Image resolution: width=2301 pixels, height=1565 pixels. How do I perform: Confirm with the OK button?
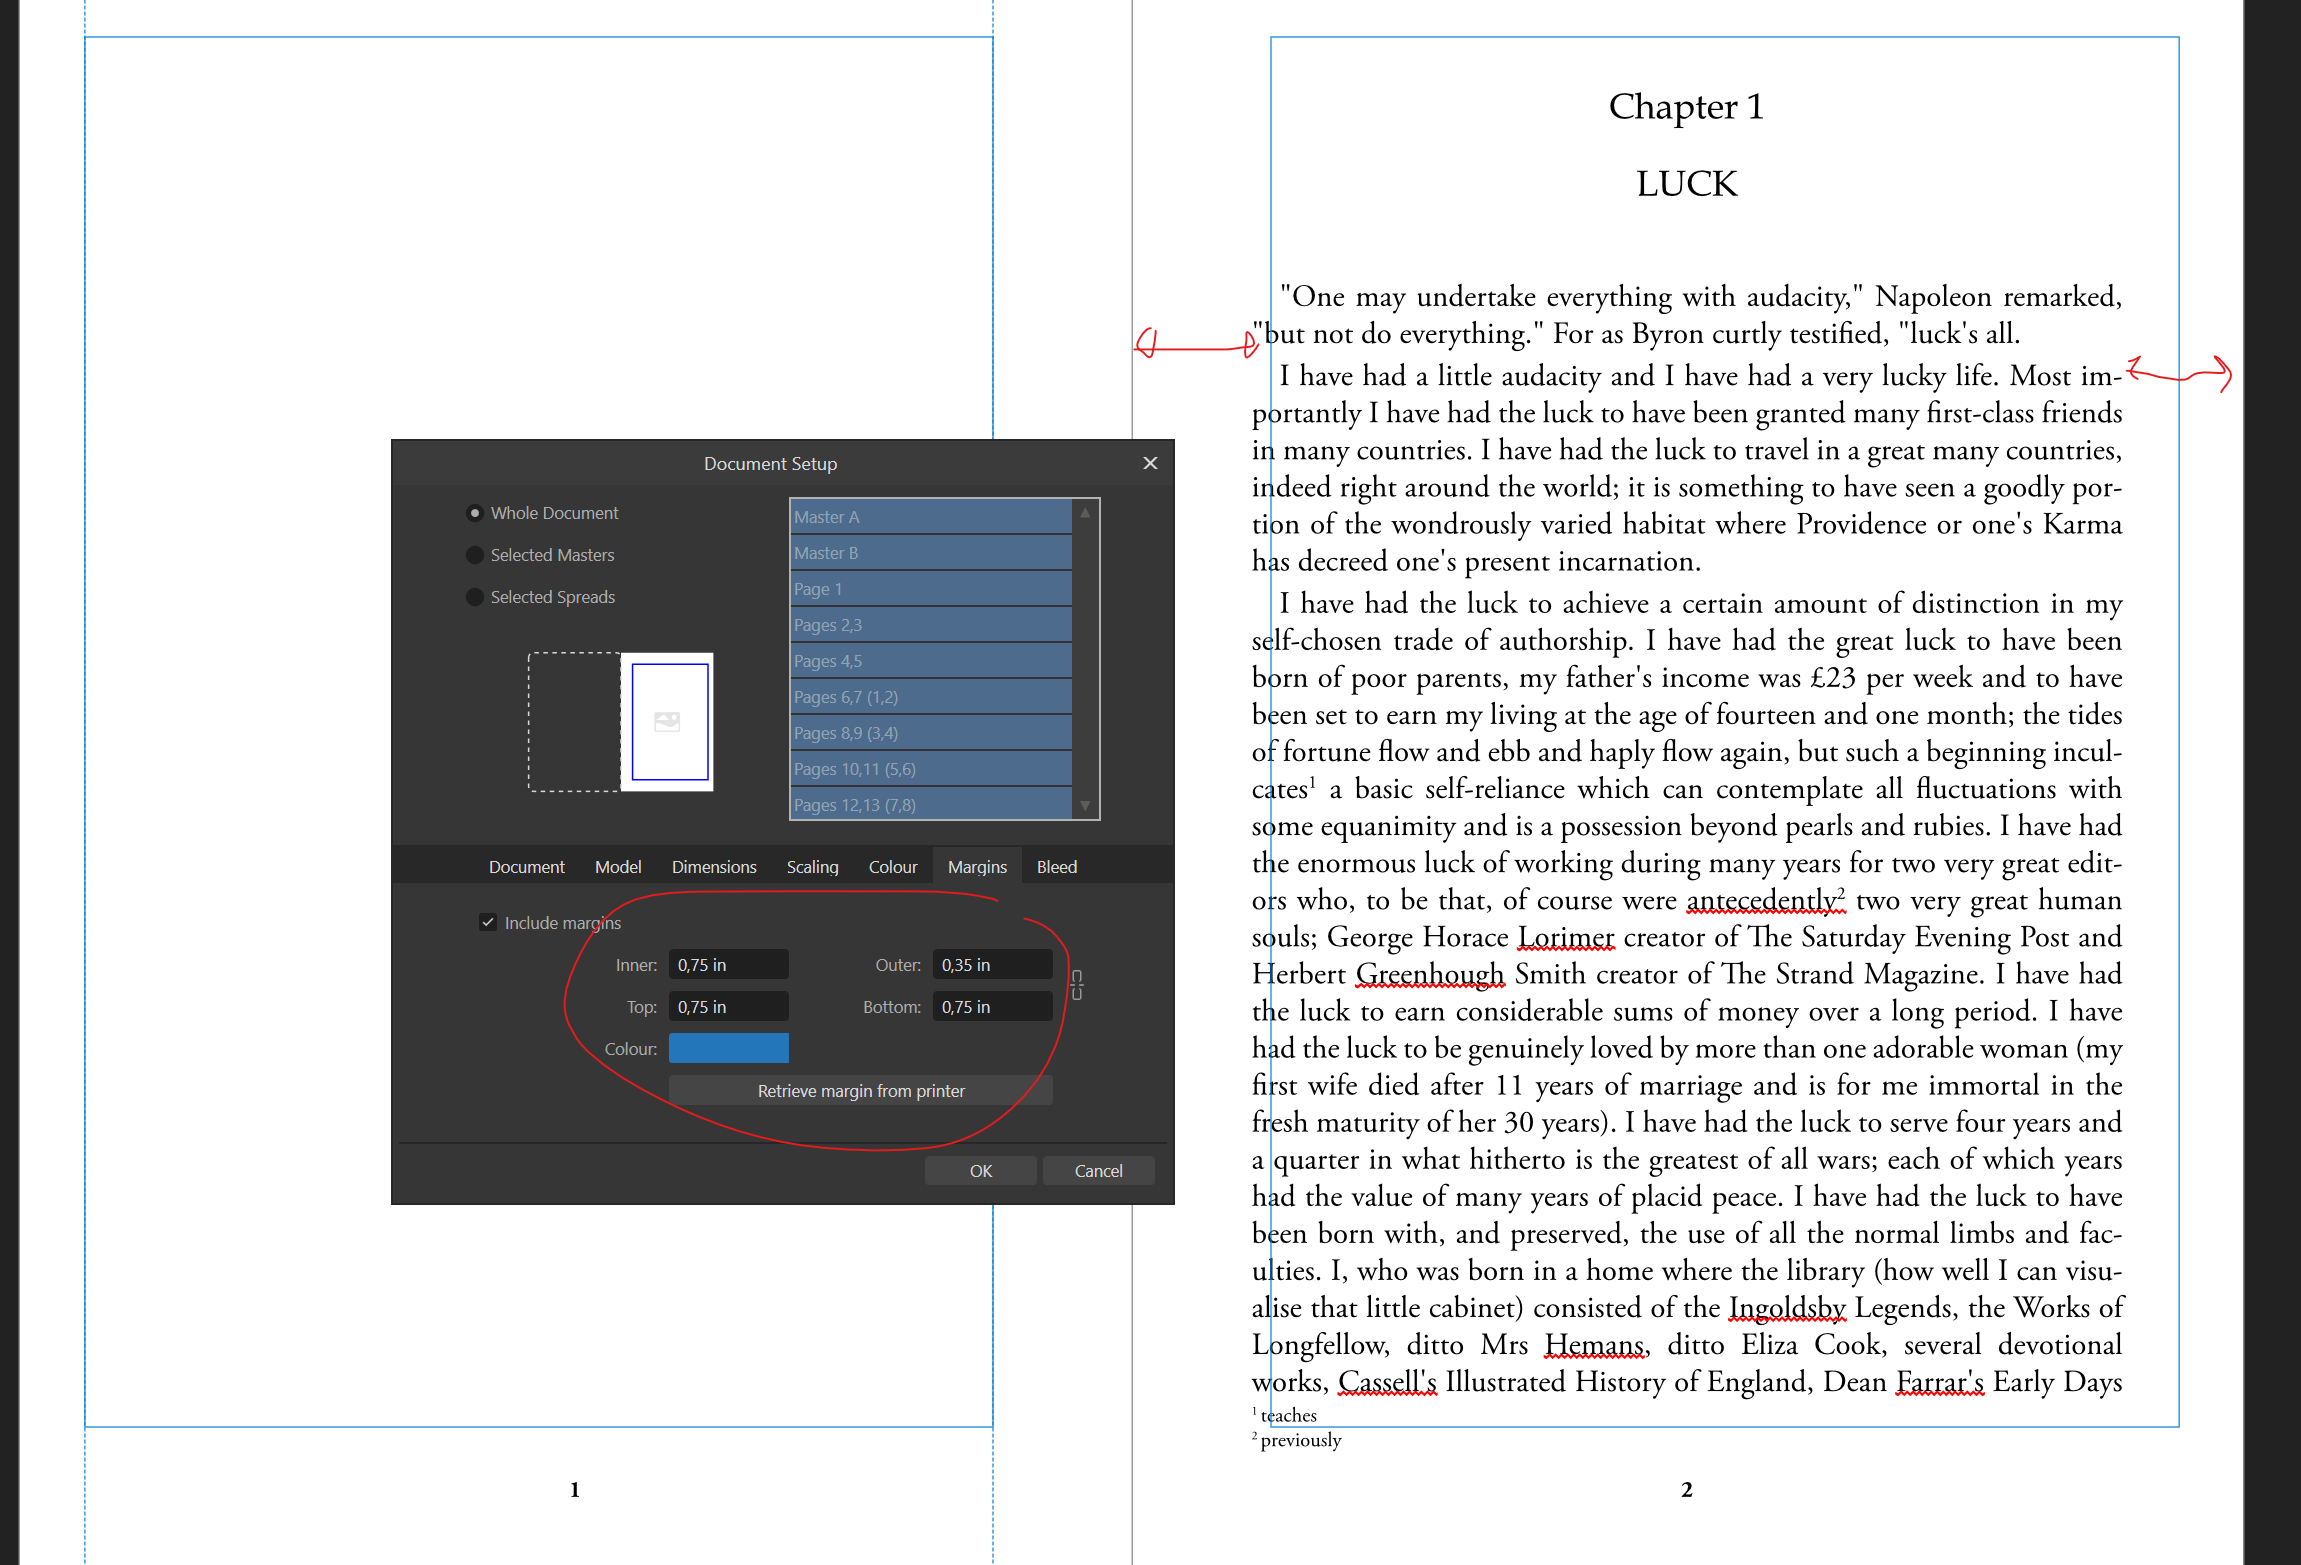click(981, 1171)
